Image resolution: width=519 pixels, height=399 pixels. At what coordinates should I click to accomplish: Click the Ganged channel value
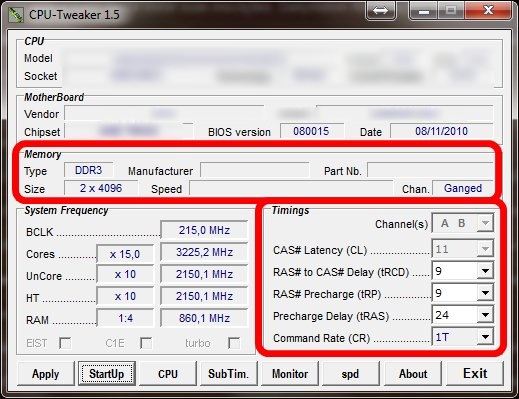point(463,188)
